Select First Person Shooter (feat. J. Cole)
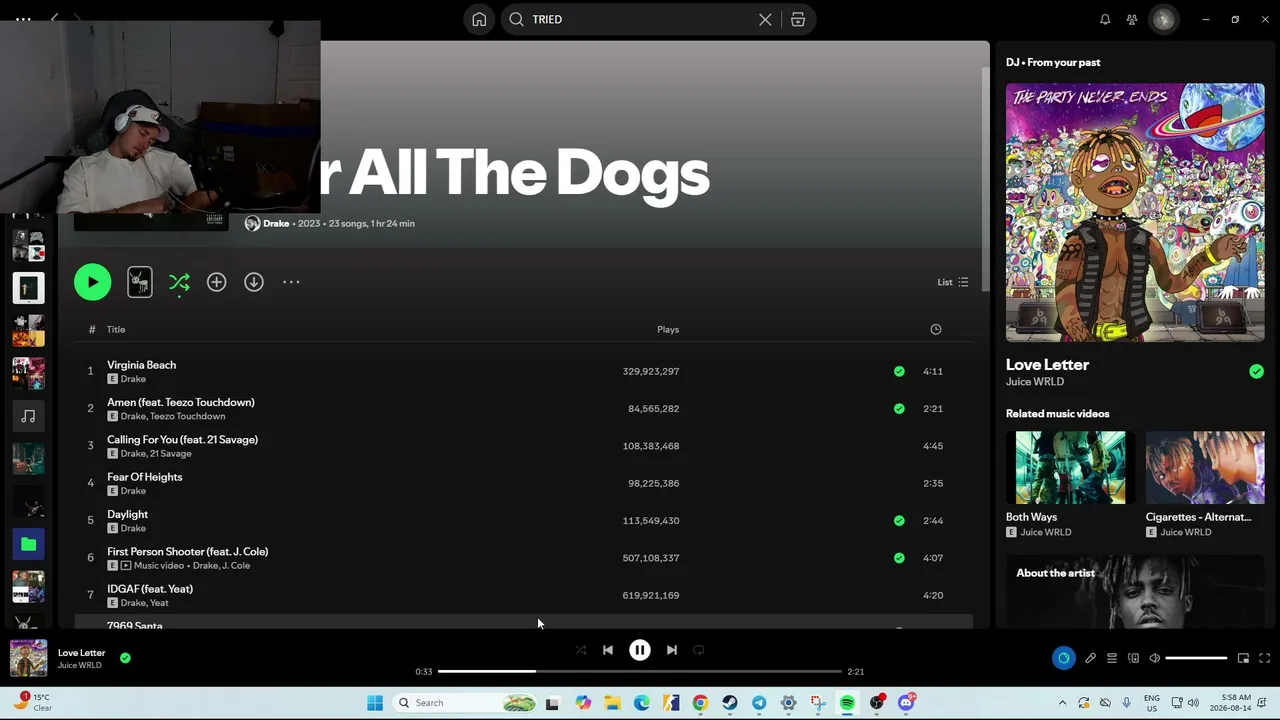This screenshot has height=720, width=1280. pos(523,558)
